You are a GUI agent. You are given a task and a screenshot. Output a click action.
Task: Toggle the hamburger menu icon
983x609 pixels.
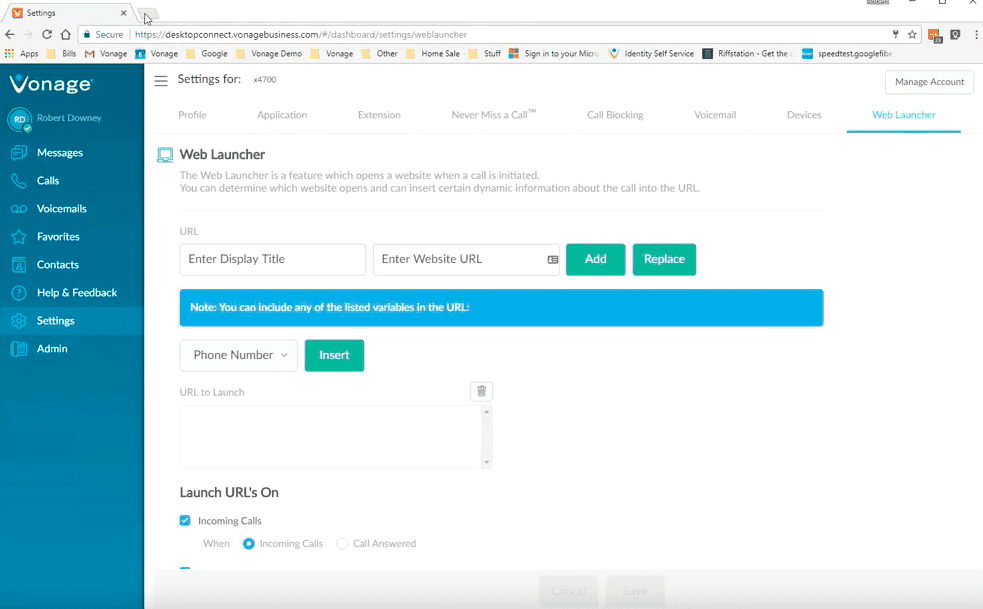(x=161, y=81)
